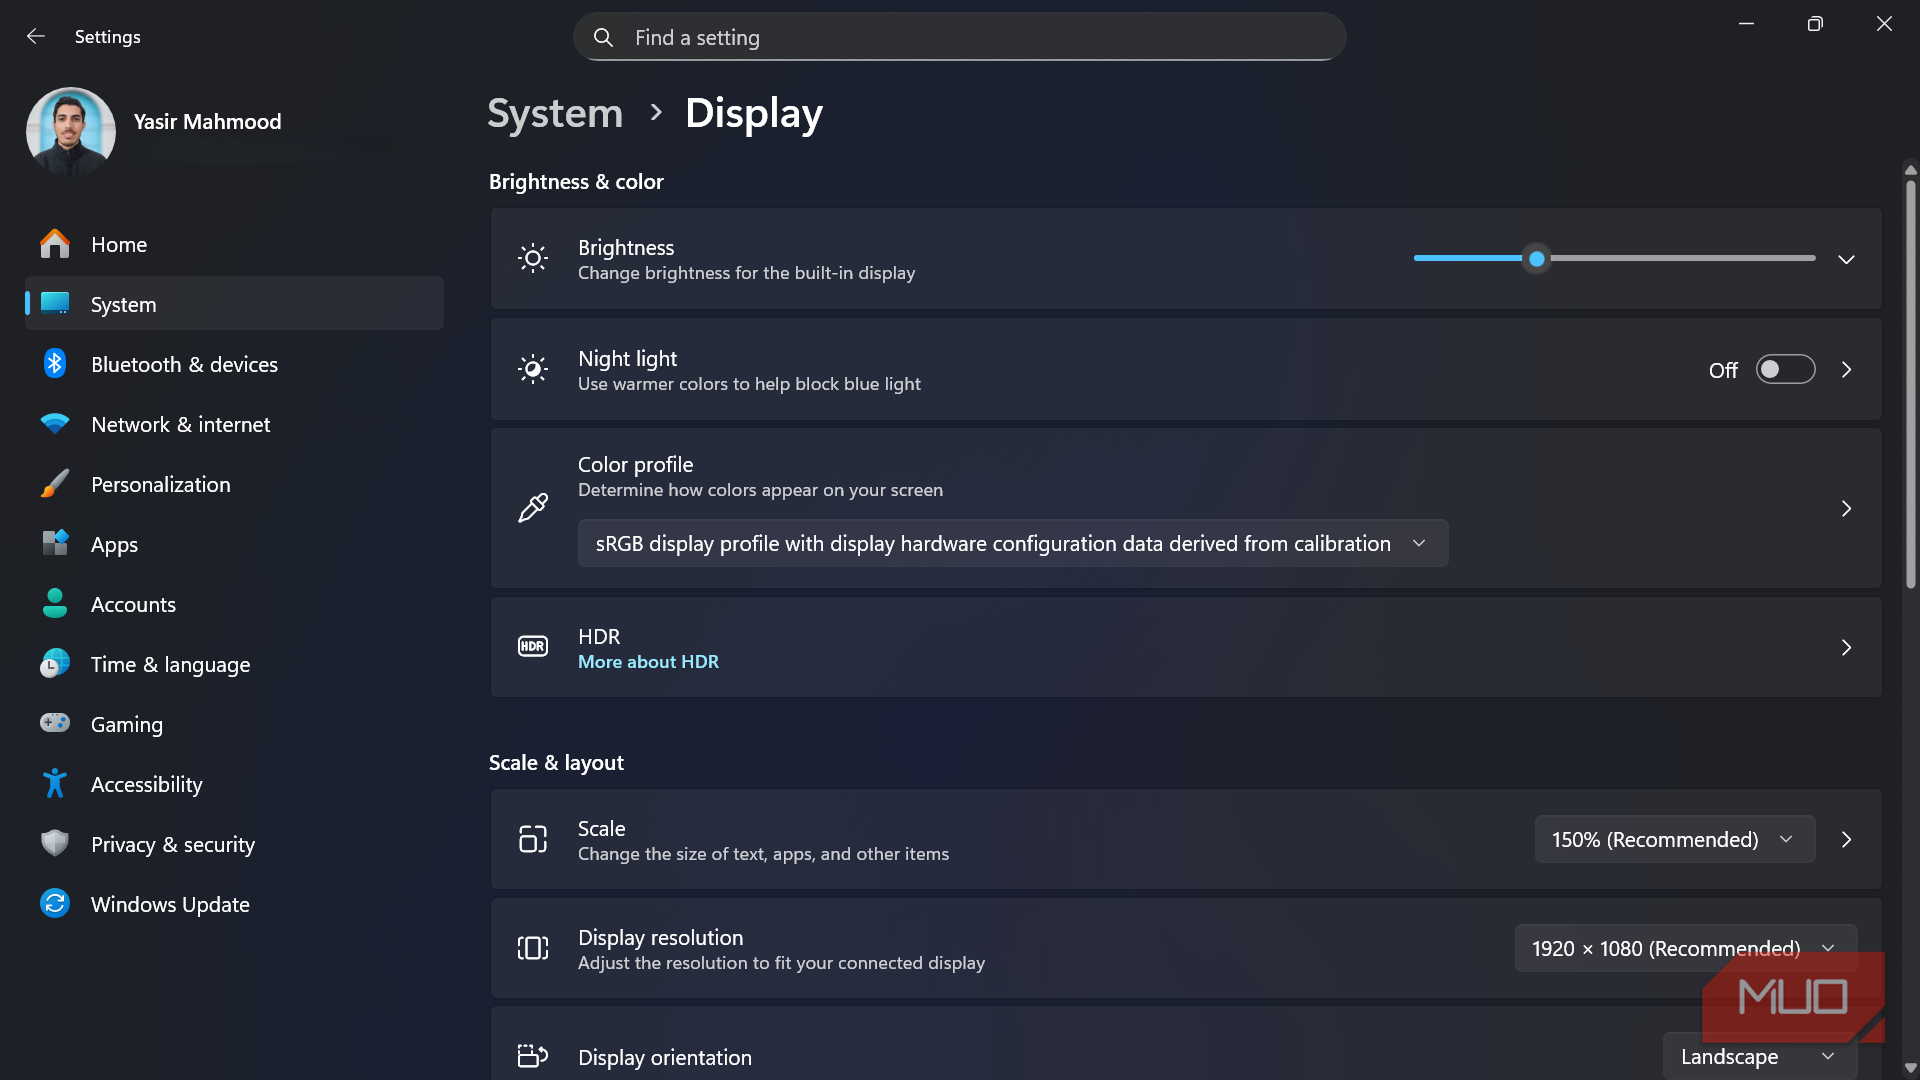Click the HDR badge icon
Viewport: 1920px width, 1080px height.
pyautogui.click(x=533, y=647)
